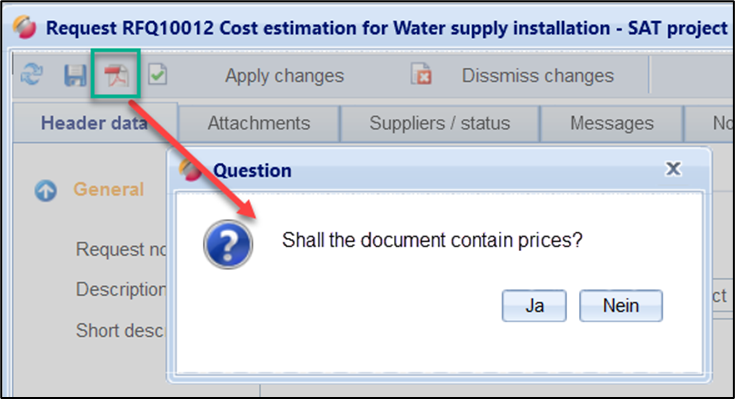Click the Dissmiss changes label

(x=538, y=75)
